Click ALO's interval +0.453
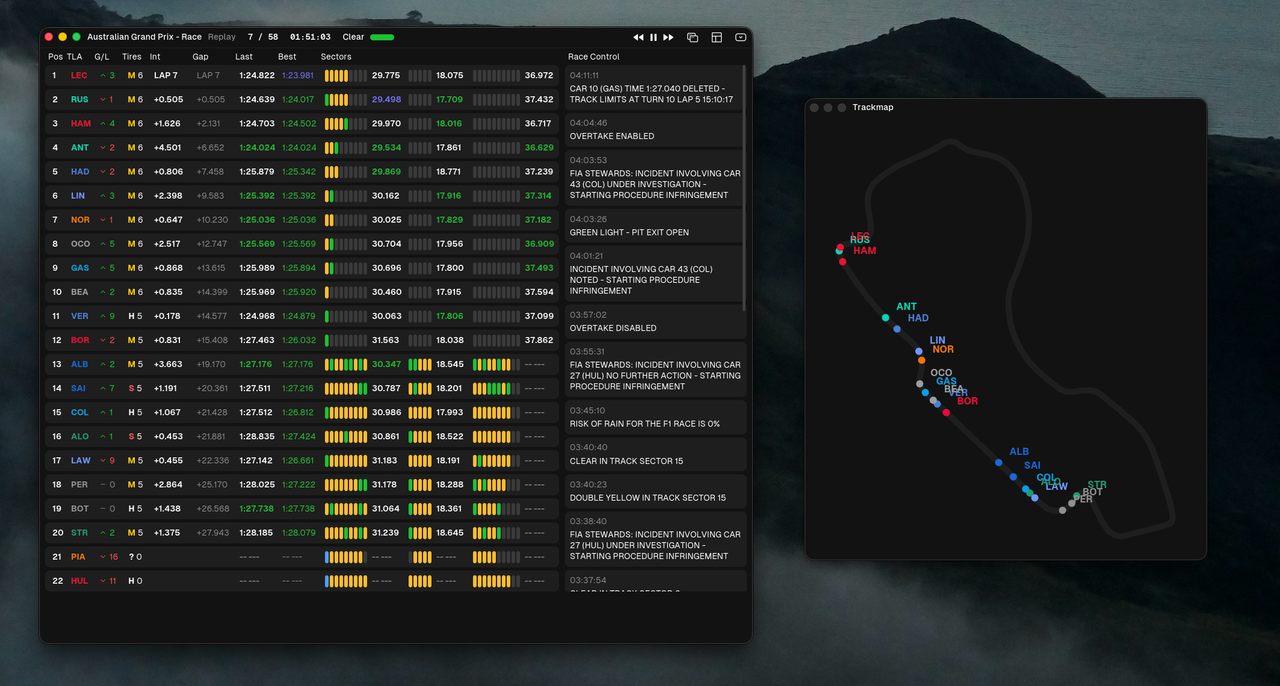This screenshot has height=686, width=1280. (x=168, y=436)
